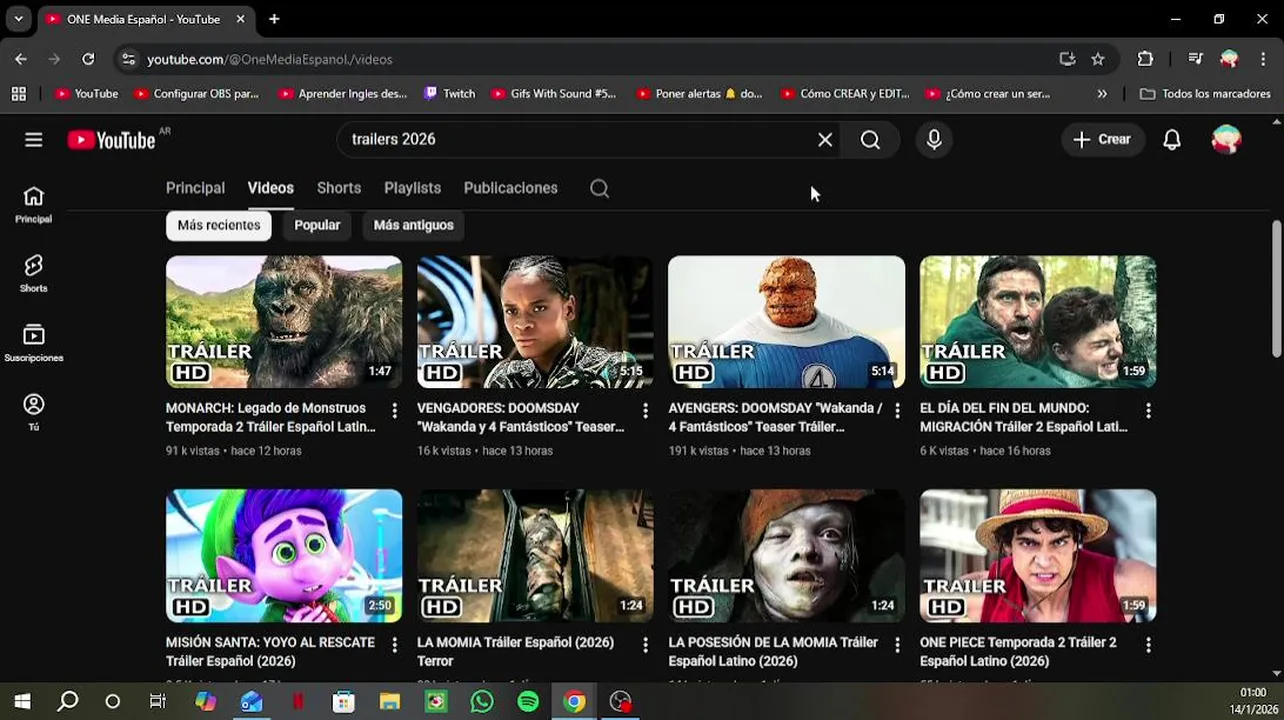The width and height of the screenshot is (1284, 720).
Task: Open options for the MONARCH trailer video
Action: (394, 410)
